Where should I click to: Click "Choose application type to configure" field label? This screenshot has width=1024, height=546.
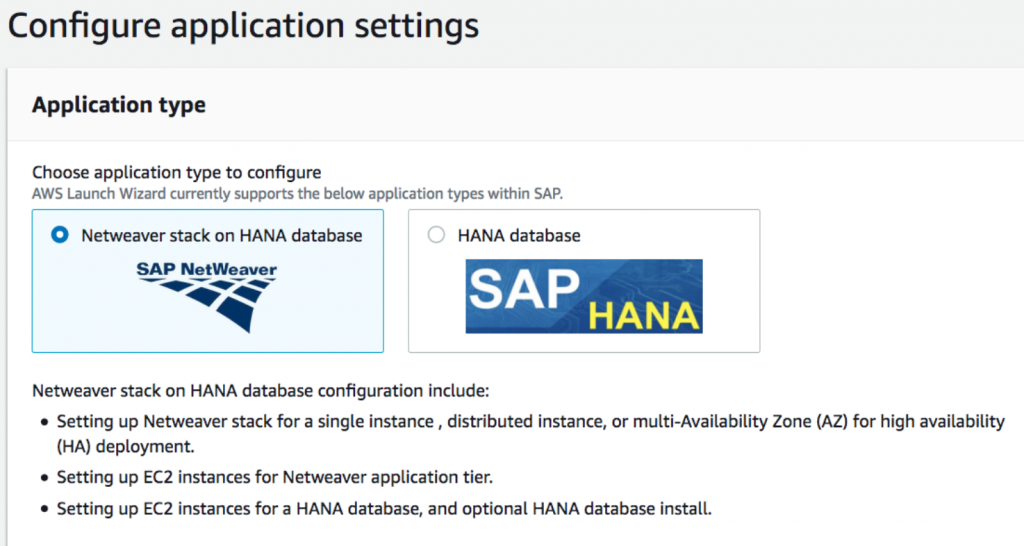pos(176,172)
